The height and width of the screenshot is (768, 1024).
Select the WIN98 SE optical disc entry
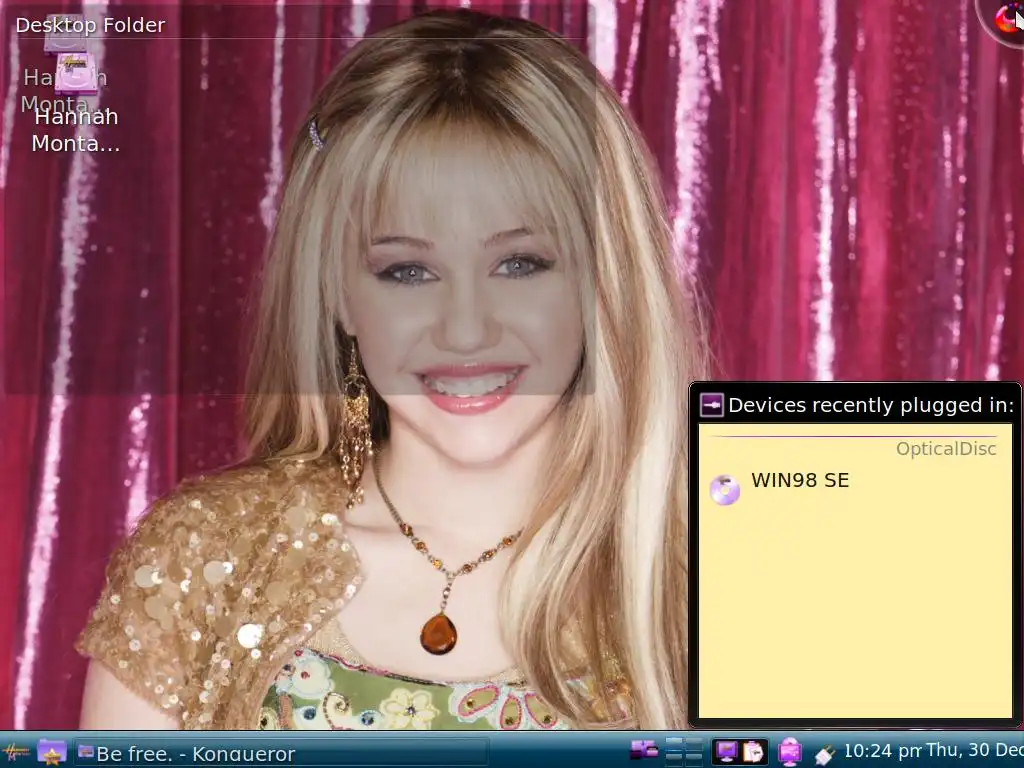pyautogui.click(x=854, y=487)
